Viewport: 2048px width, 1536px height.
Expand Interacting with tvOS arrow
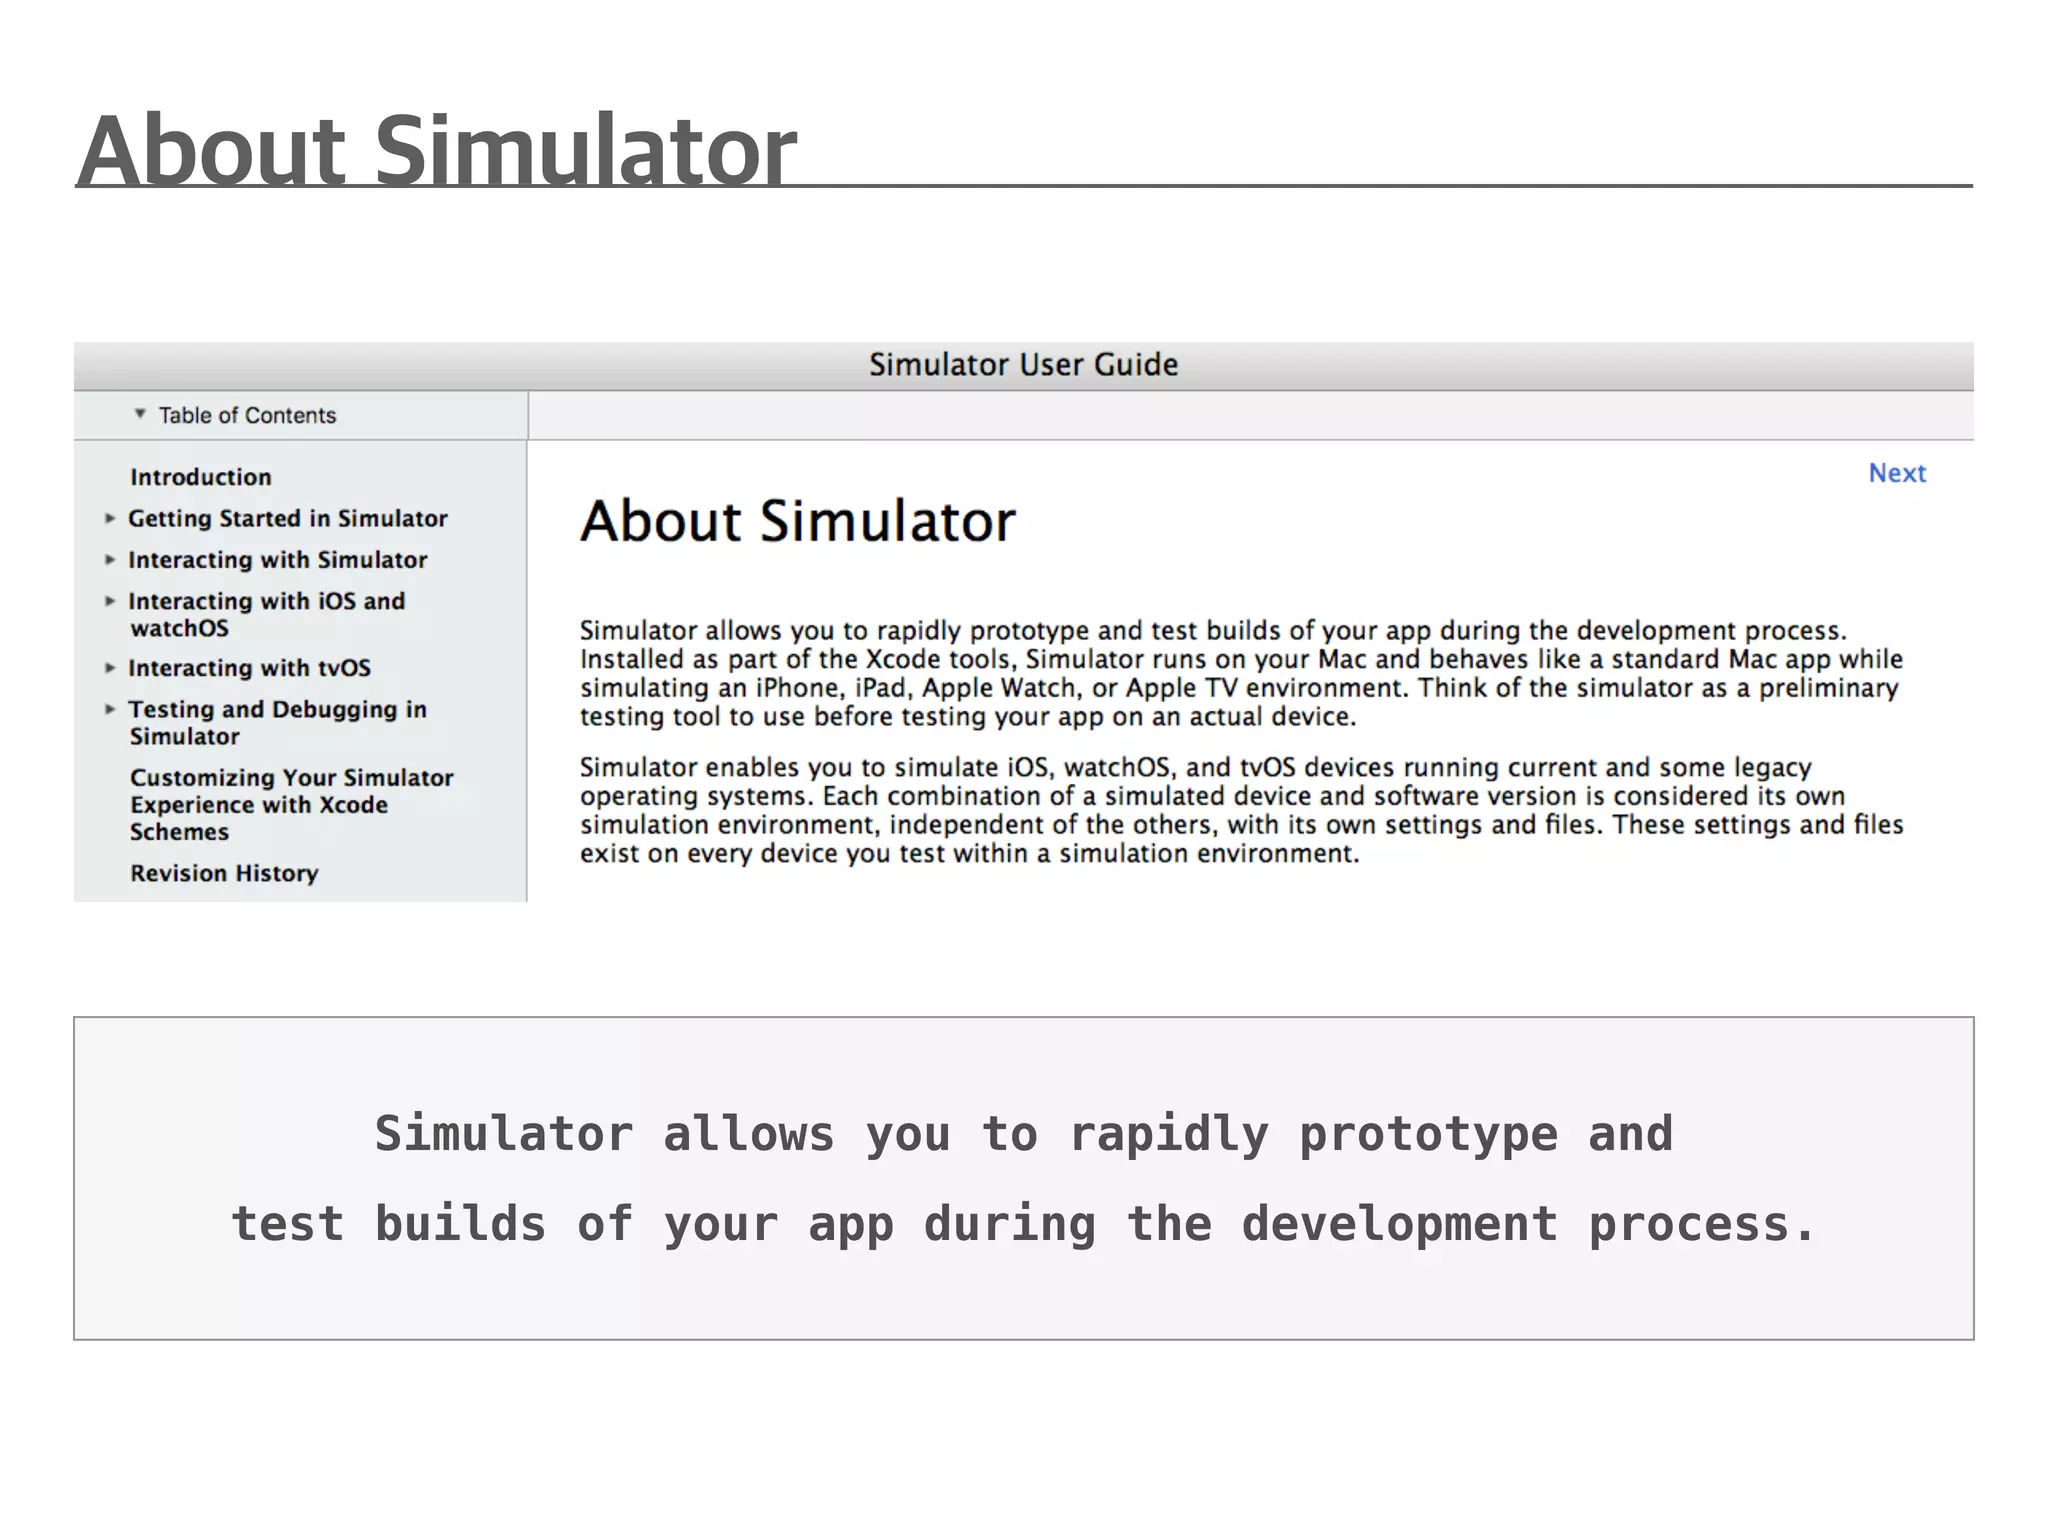(x=110, y=668)
